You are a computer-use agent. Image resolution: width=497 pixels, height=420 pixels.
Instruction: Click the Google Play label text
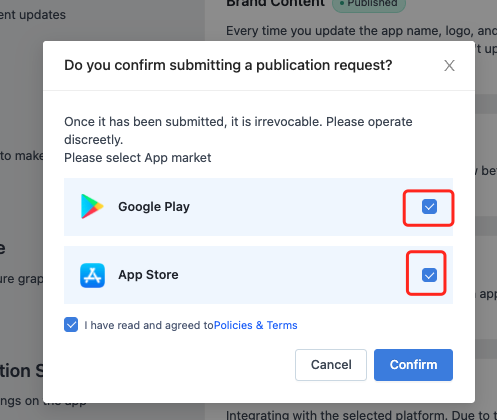point(154,207)
